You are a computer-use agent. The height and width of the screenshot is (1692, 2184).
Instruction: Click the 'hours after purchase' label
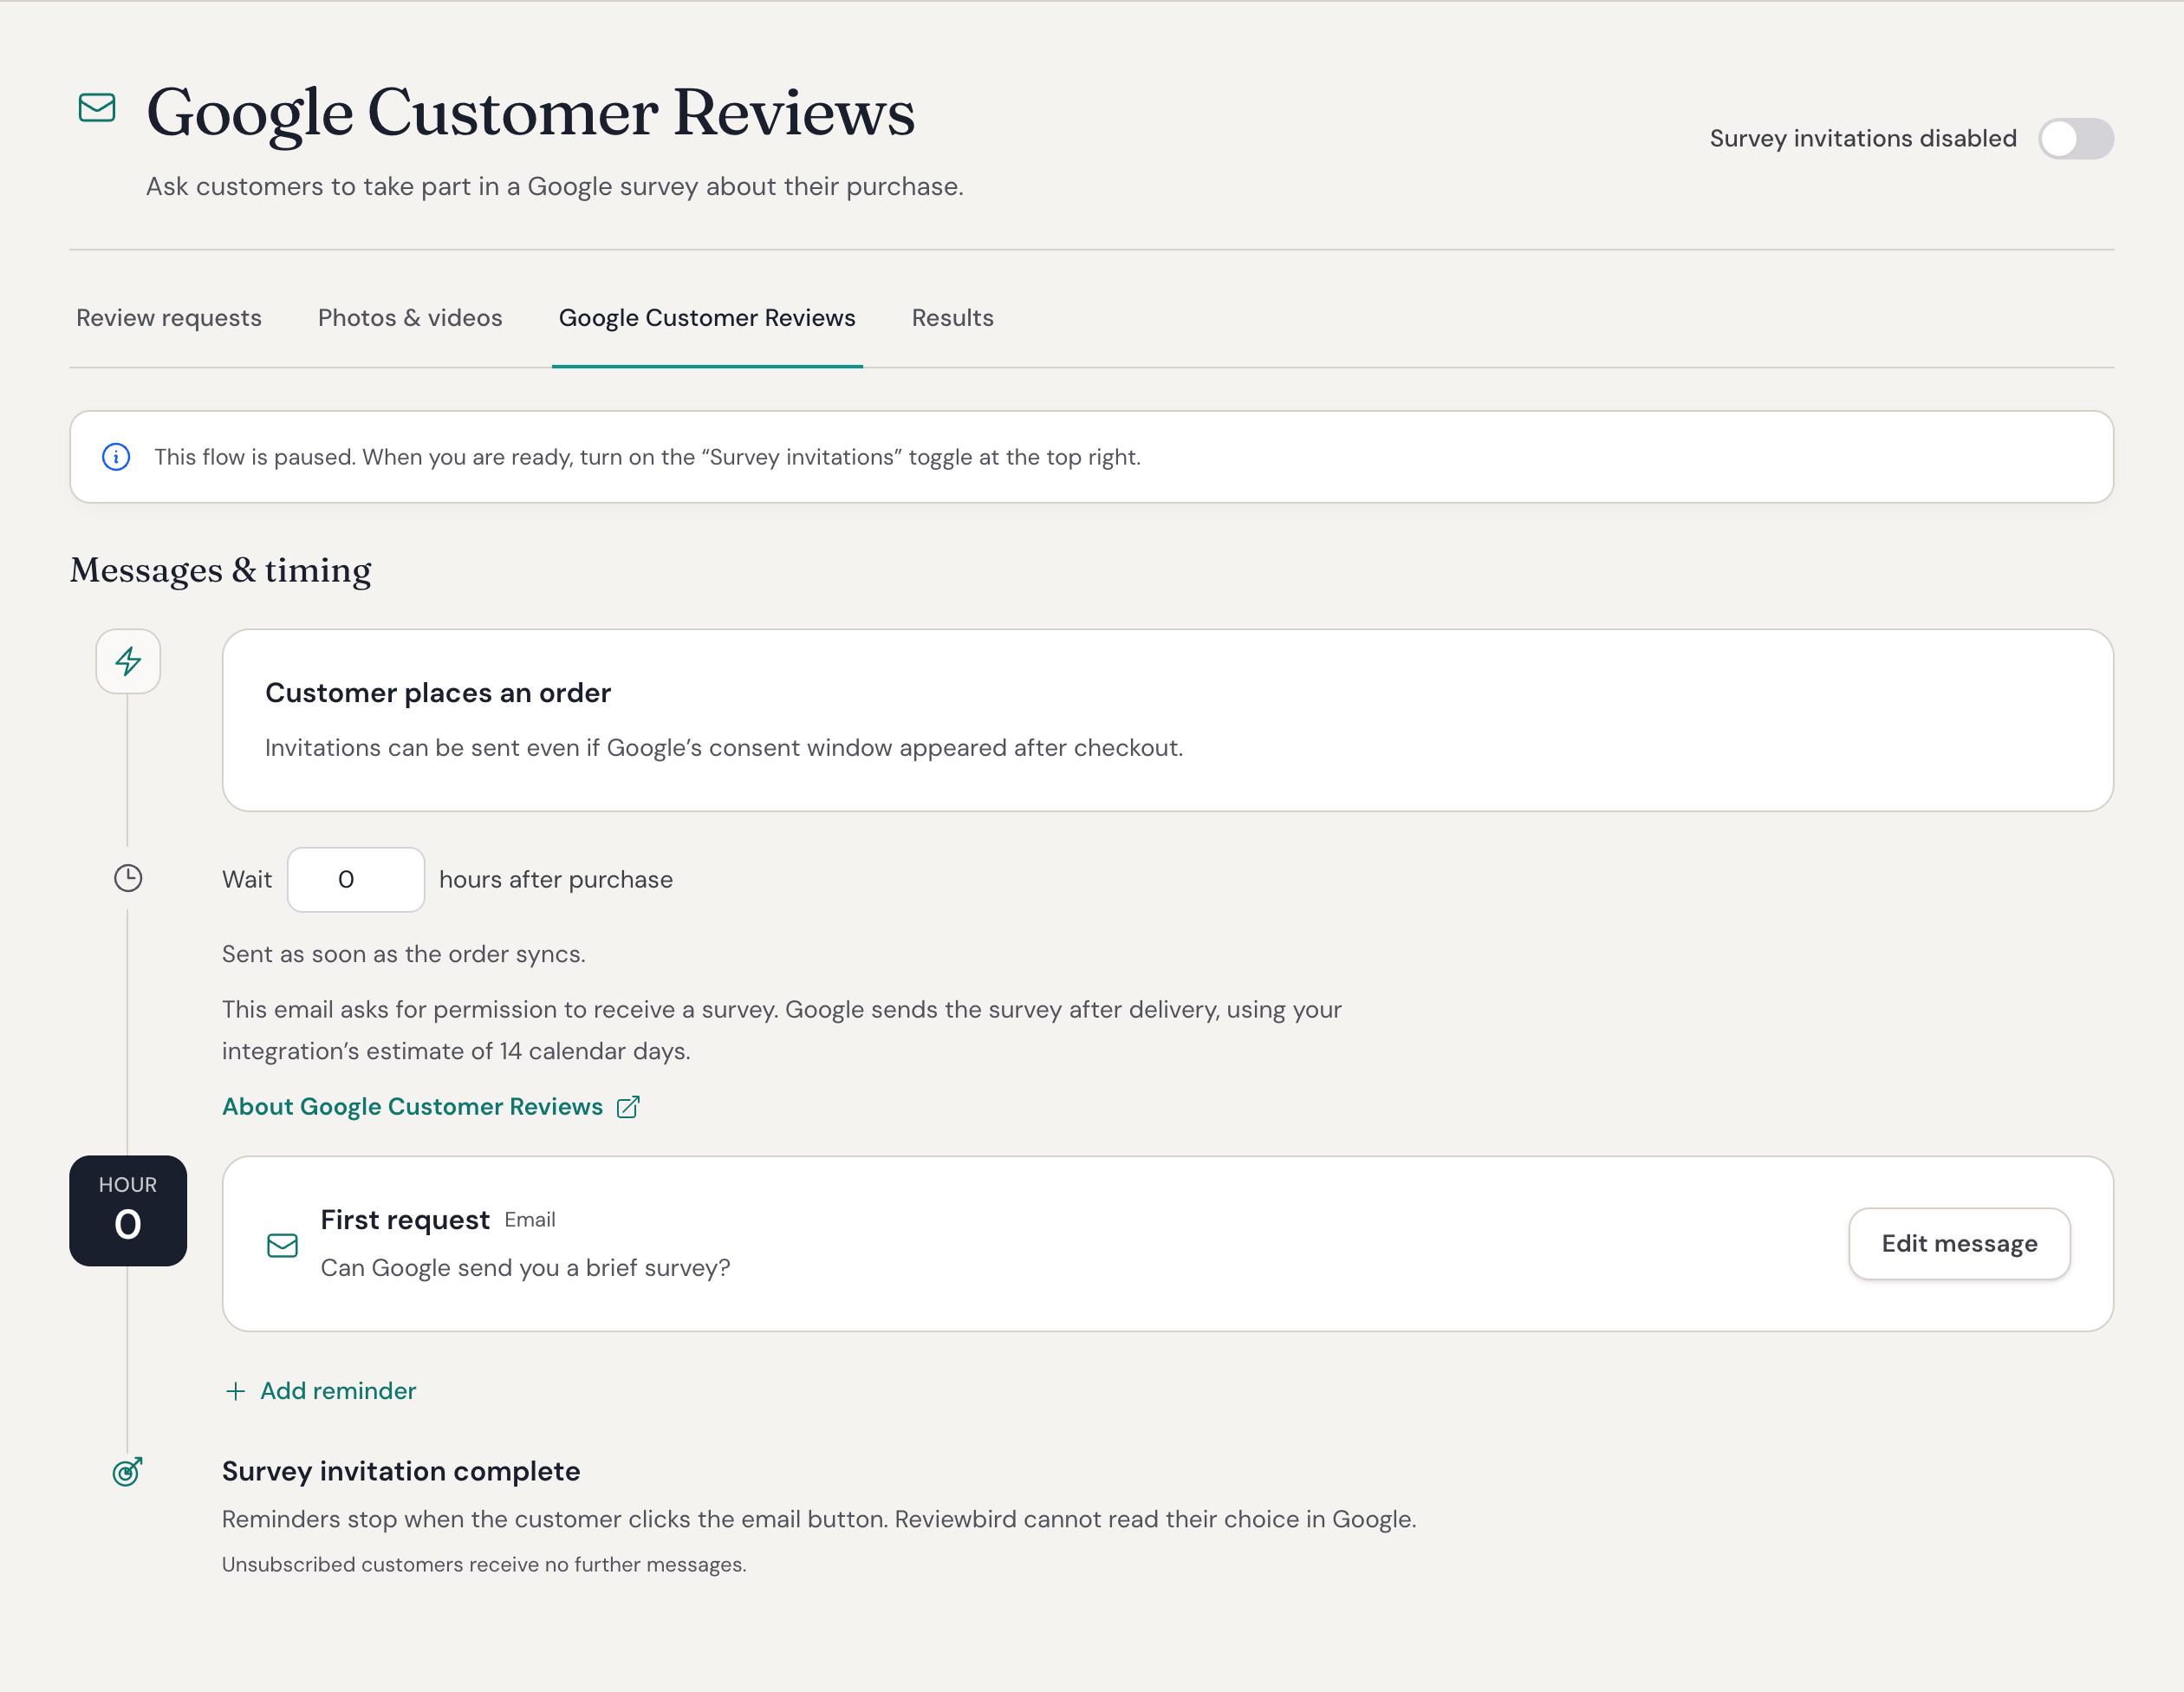[556, 880]
